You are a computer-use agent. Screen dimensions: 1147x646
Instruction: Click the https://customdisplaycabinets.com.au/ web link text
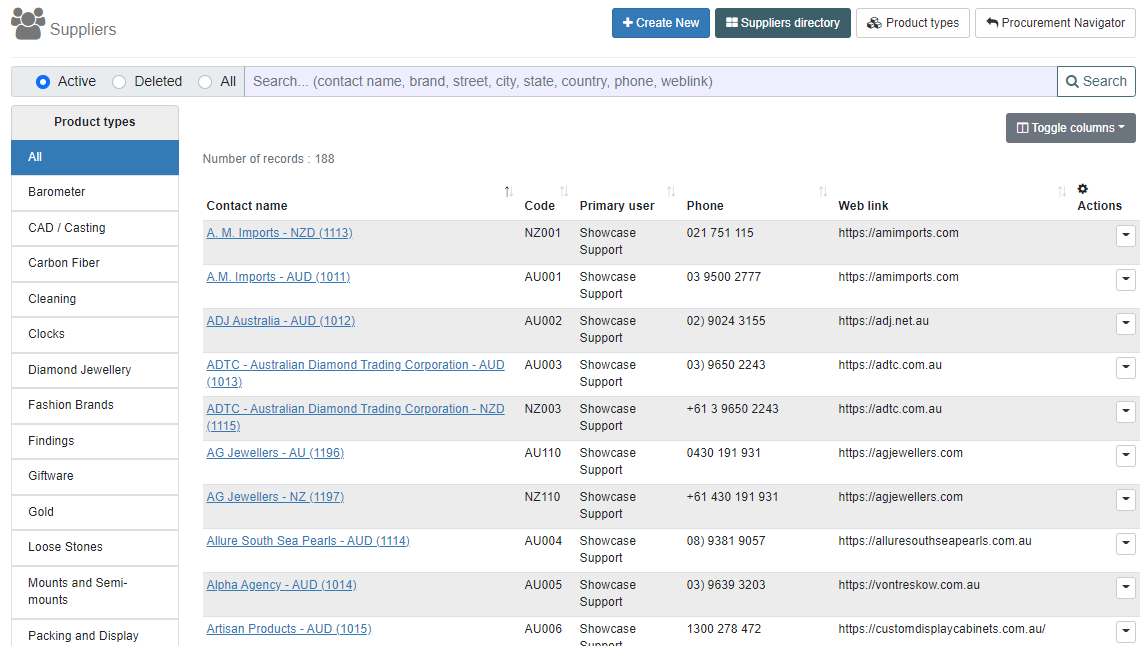coord(942,628)
